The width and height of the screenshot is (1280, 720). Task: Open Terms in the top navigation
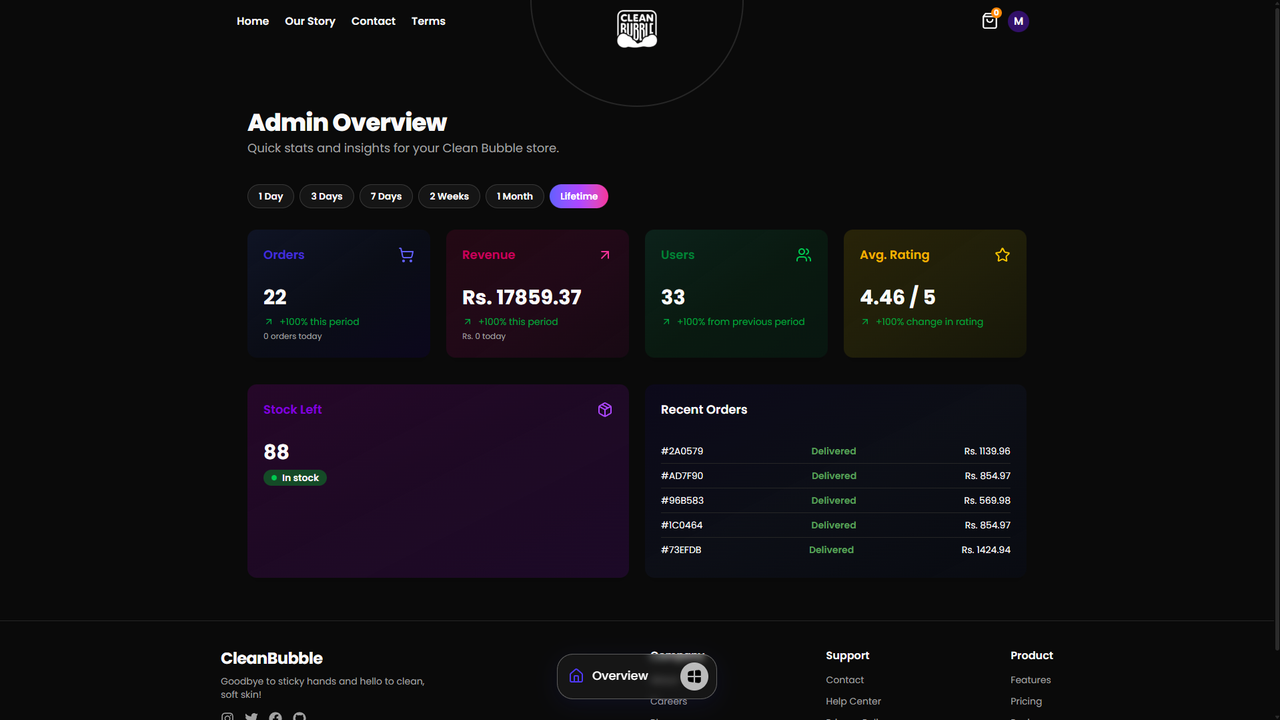tap(428, 21)
